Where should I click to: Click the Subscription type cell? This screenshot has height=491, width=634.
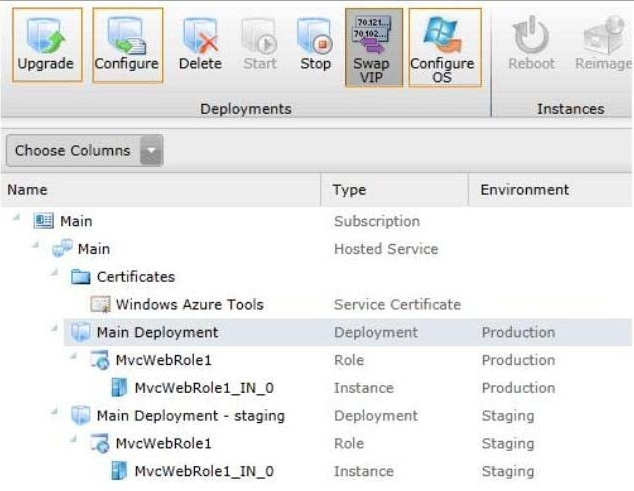tap(377, 221)
